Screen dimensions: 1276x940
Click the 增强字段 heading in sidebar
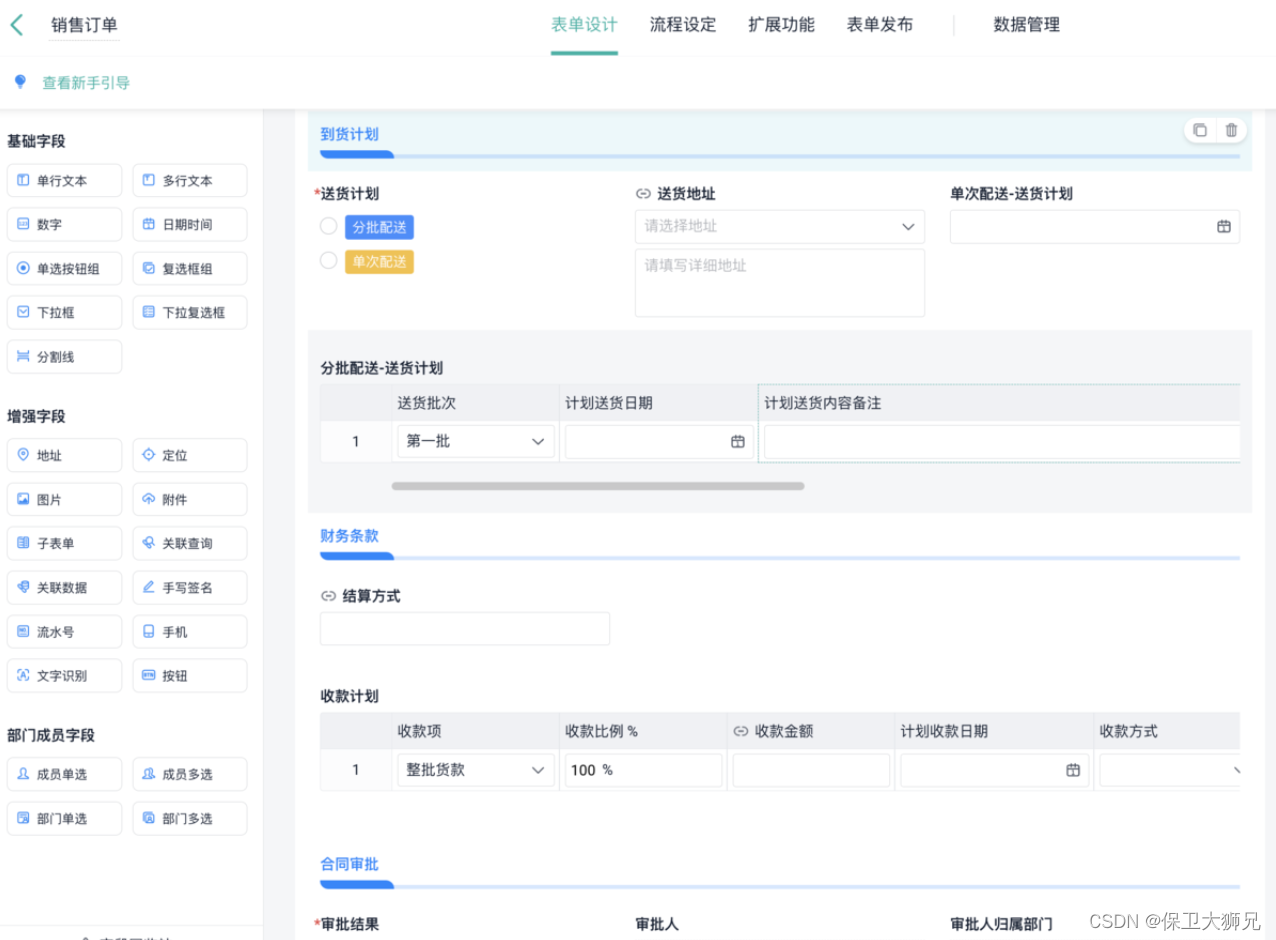(x=36, y=416)
